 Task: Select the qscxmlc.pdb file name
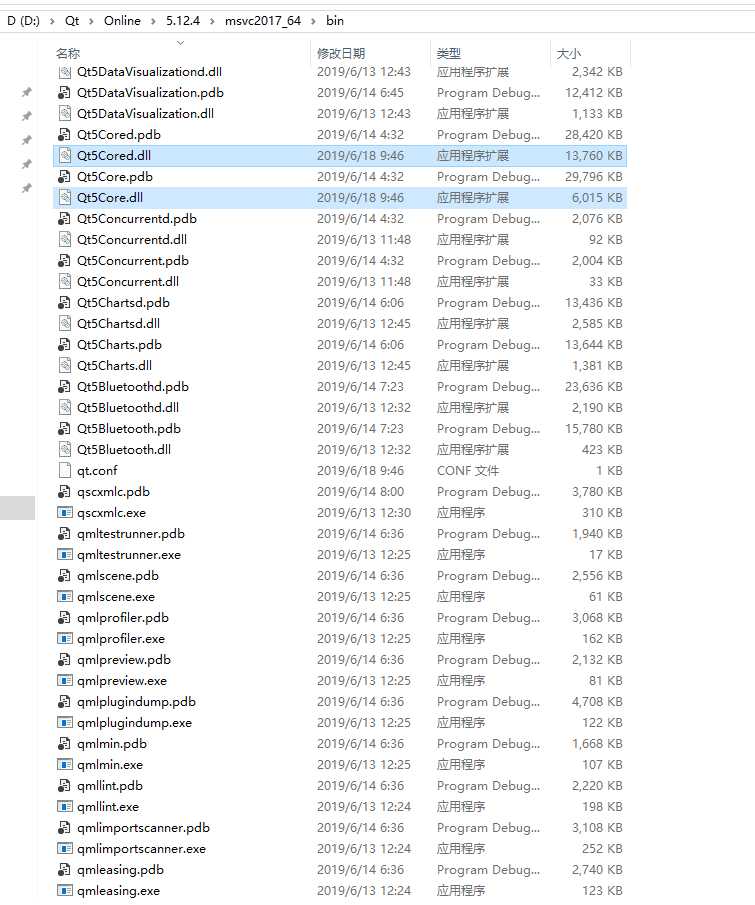pyautogui.click(x=113, y=492)
